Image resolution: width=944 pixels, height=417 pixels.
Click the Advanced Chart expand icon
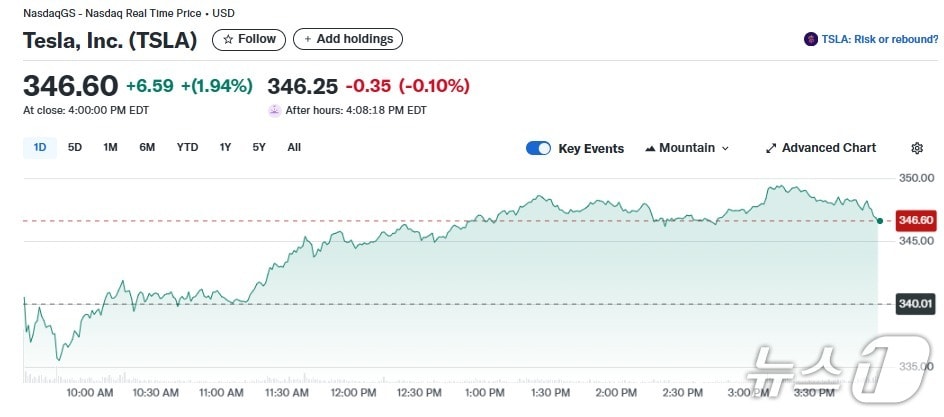point(771,148)
